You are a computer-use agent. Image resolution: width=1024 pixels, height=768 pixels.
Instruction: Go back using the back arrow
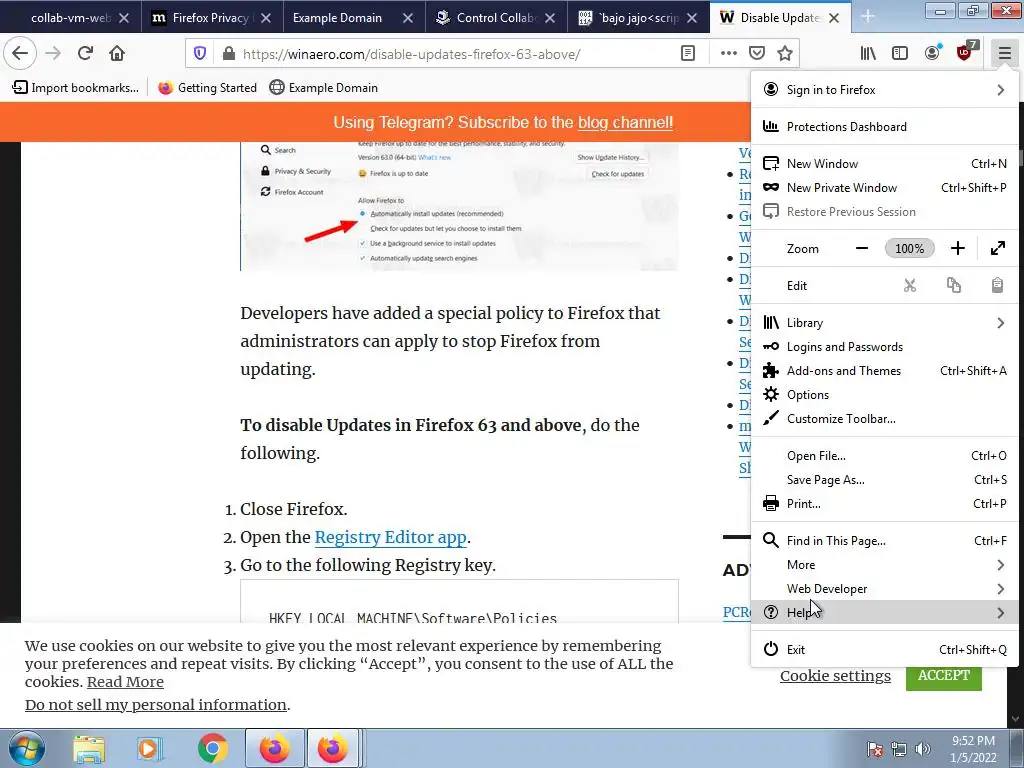20,54
